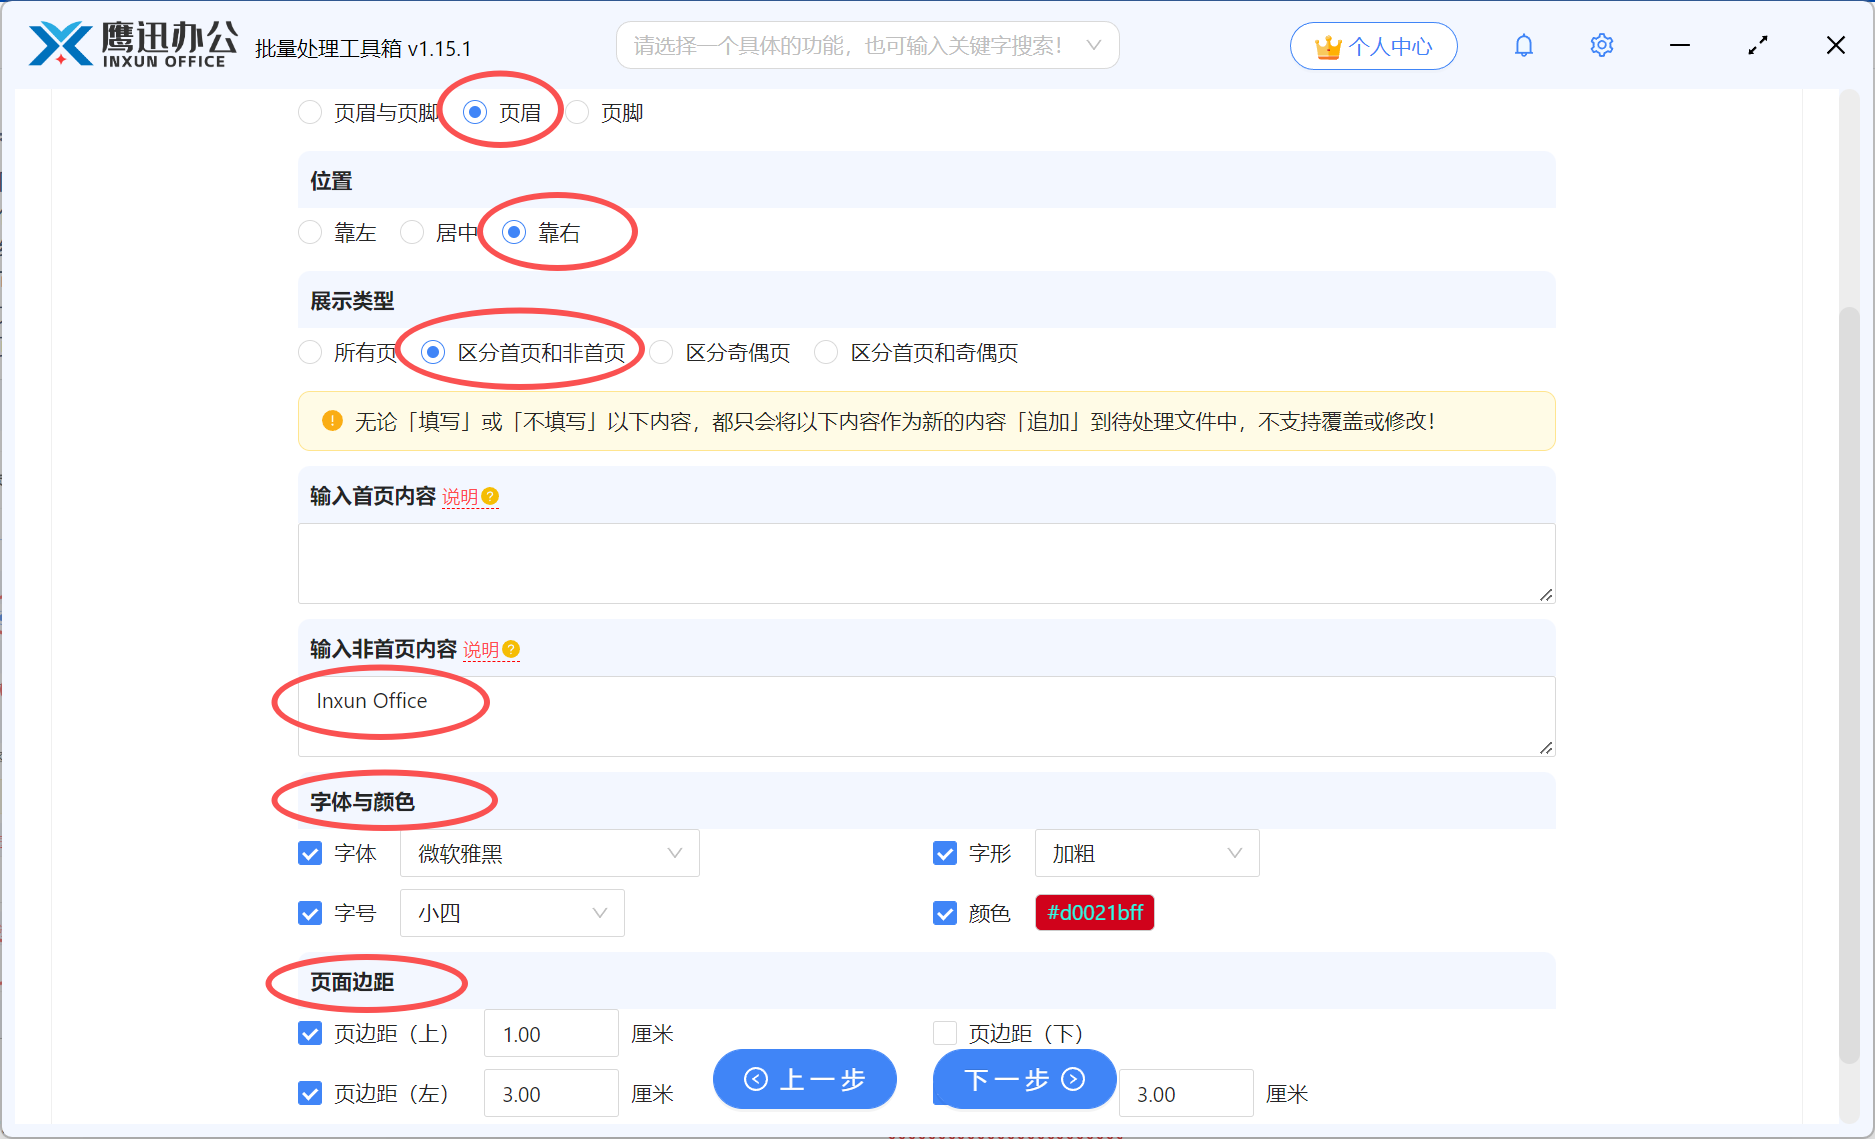The height and width of the screenshot is (1139, 1875).
Task: Select the 页眉 radio option
Action: coord(475,112)
